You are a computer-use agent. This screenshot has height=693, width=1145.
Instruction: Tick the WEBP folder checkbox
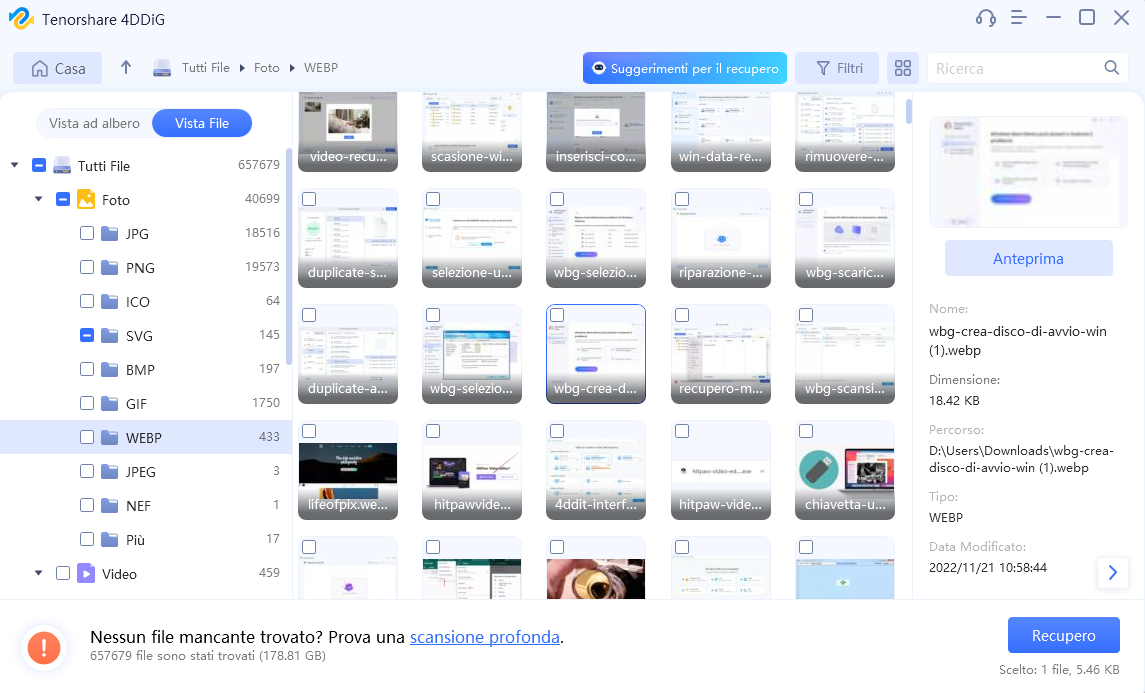(x=87, y=438)
